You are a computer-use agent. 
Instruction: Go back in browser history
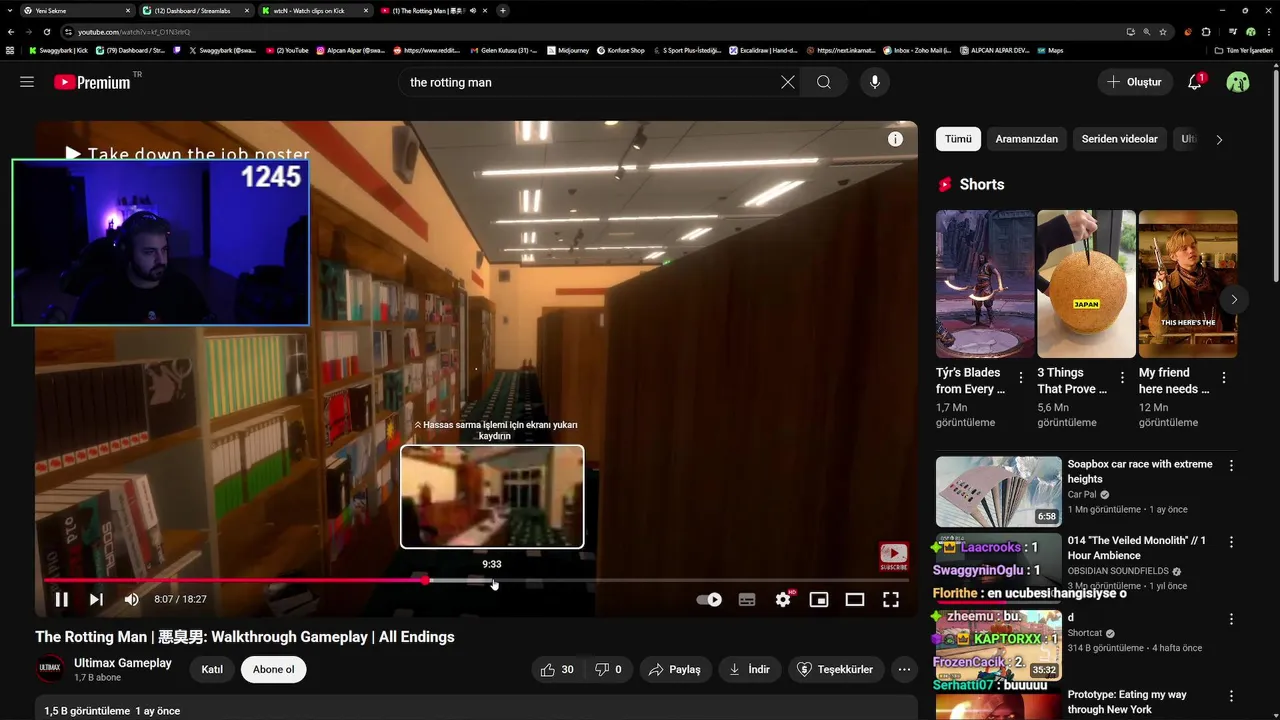(x=11, y=32)
